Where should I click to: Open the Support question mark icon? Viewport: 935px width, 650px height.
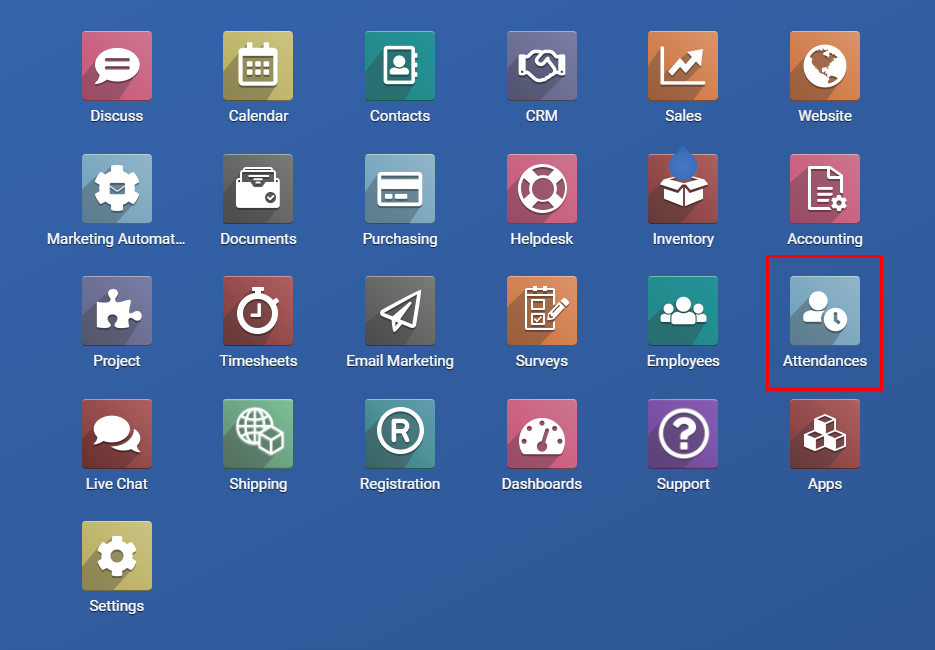[683, 434]
